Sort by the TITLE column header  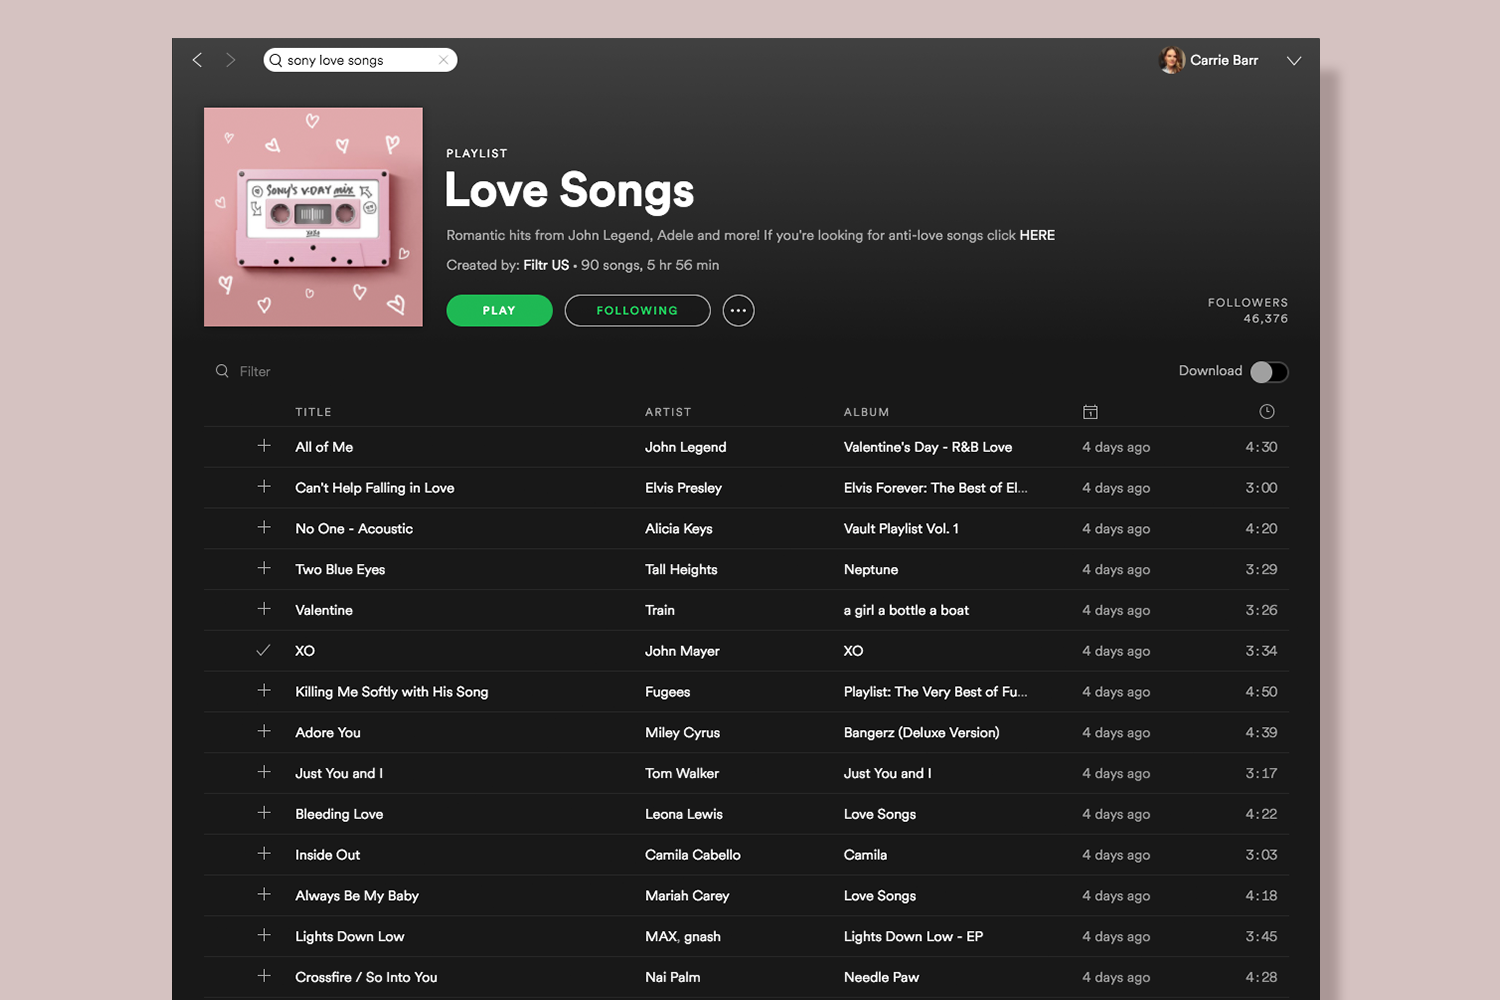[313, 412]
